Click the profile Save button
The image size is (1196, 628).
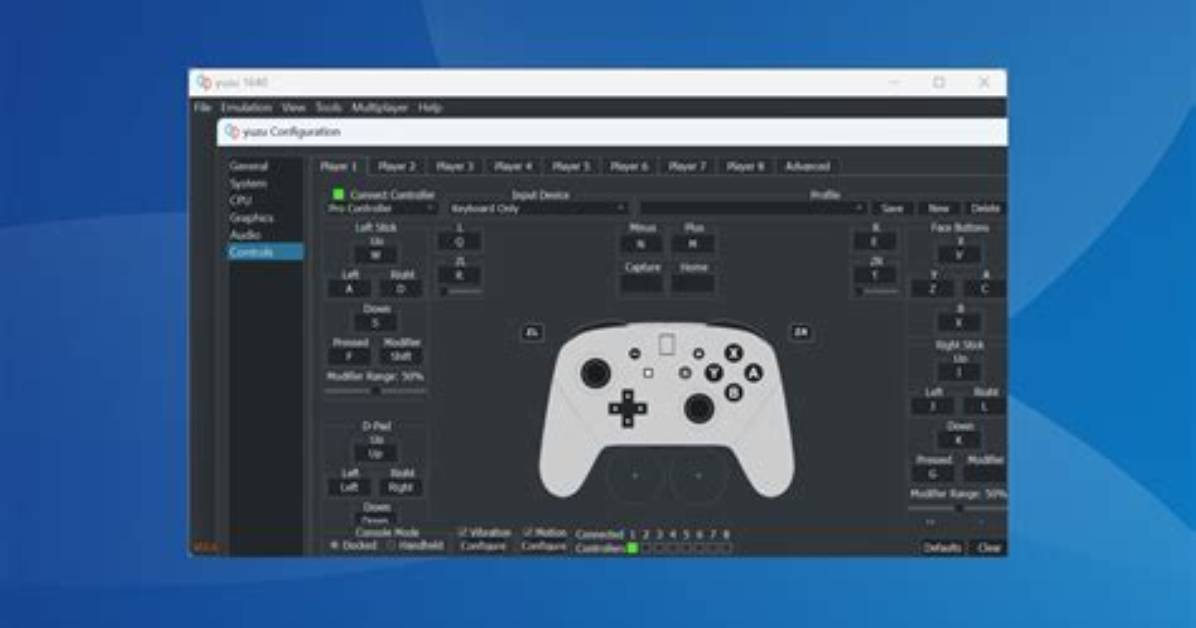tap(892, 208)
